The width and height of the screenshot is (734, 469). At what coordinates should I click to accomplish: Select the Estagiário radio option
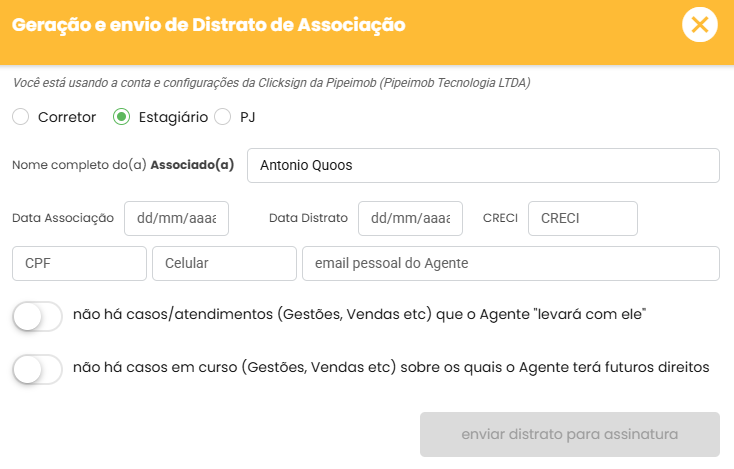(122, 117)
